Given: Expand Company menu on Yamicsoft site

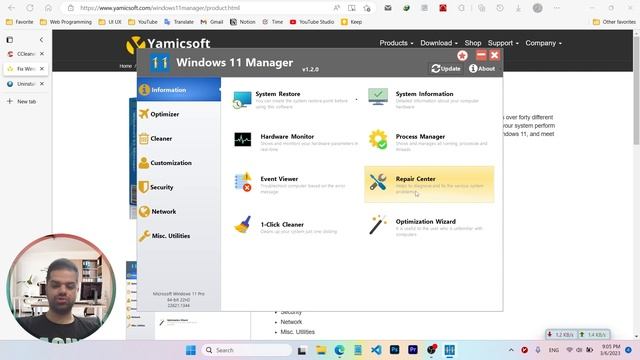Looking at the screenshot, I should point(543,43).
